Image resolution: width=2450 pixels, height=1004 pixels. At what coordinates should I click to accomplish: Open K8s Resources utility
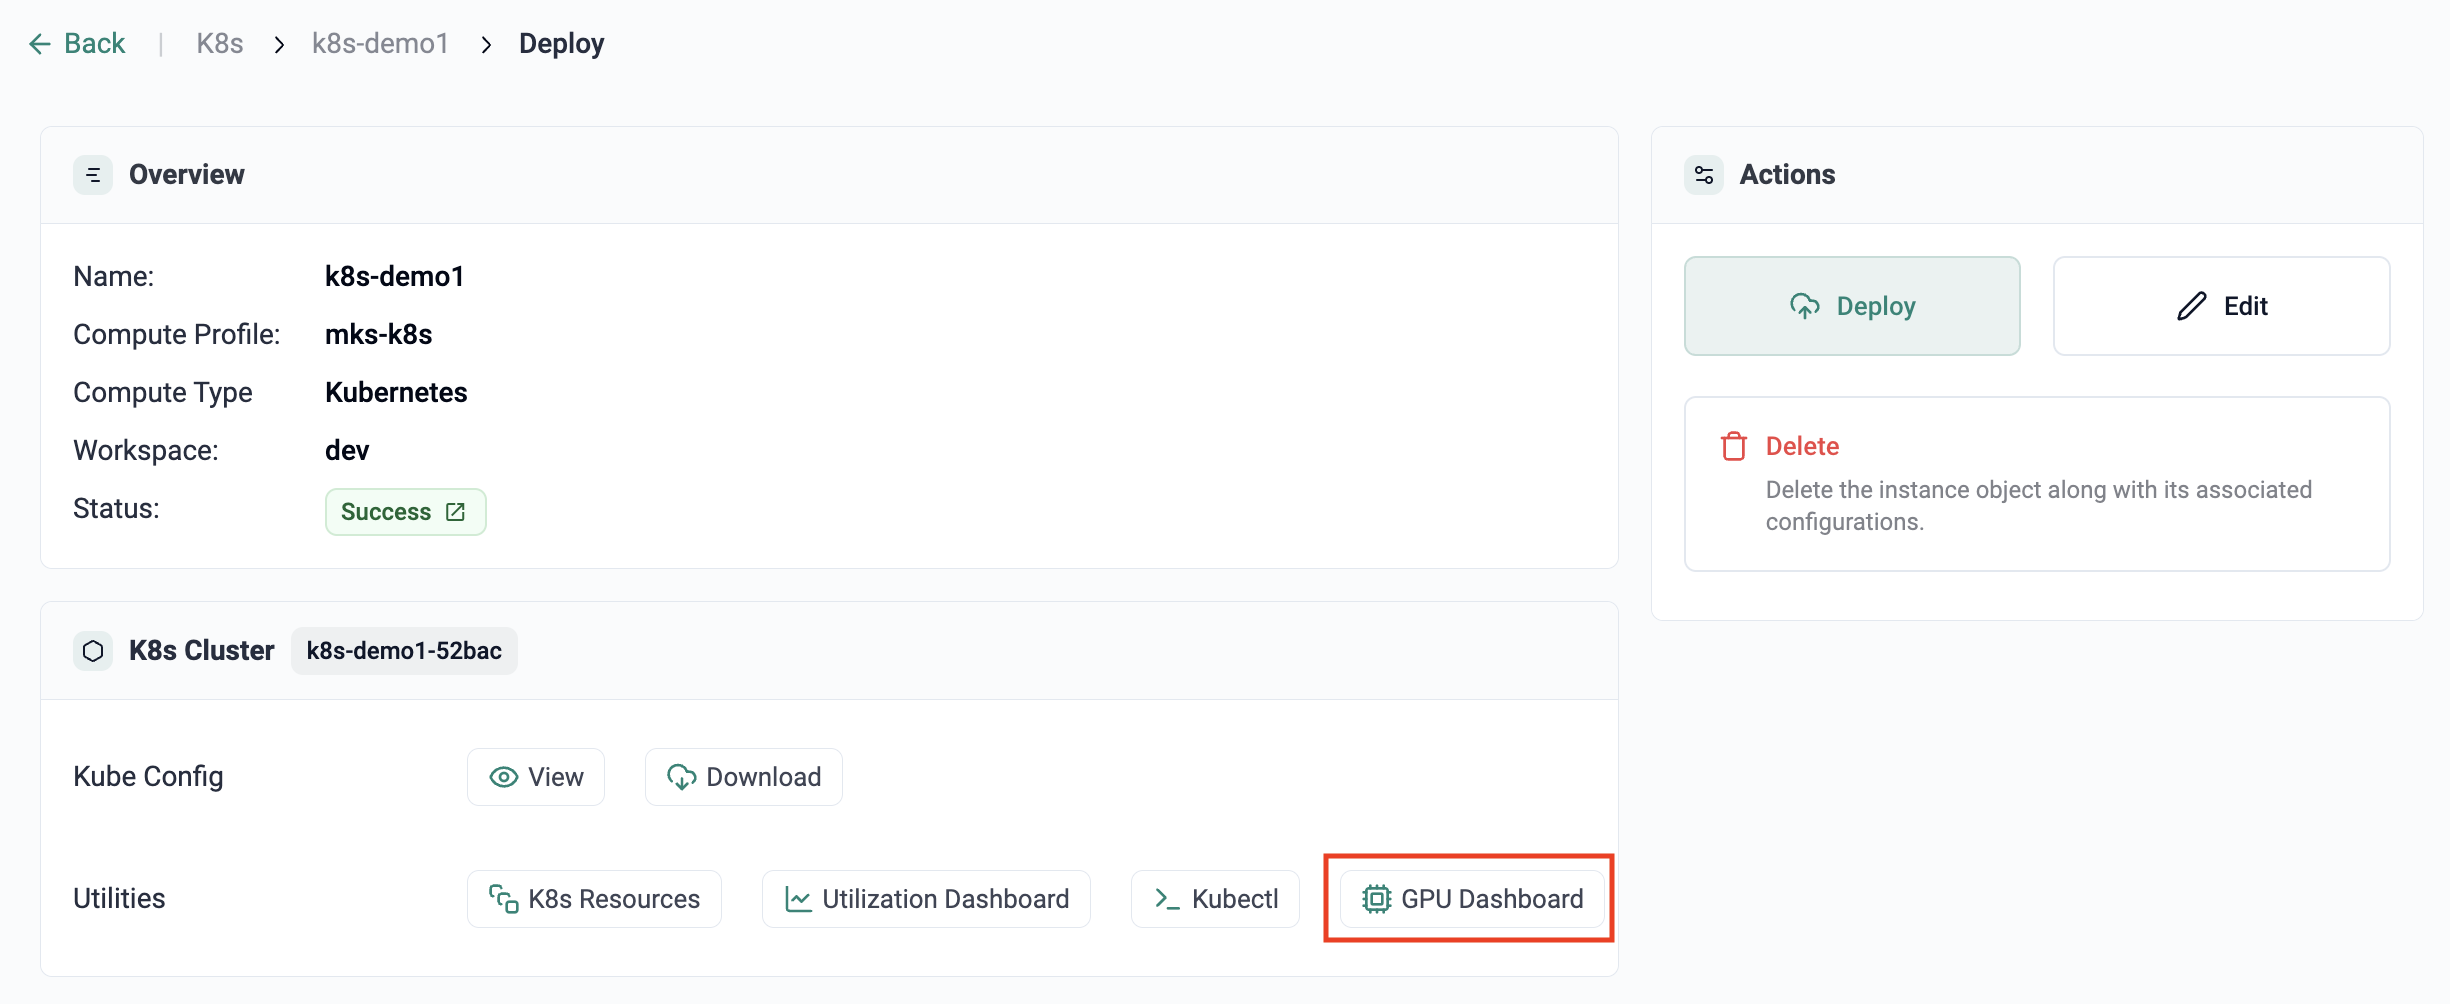594,899
